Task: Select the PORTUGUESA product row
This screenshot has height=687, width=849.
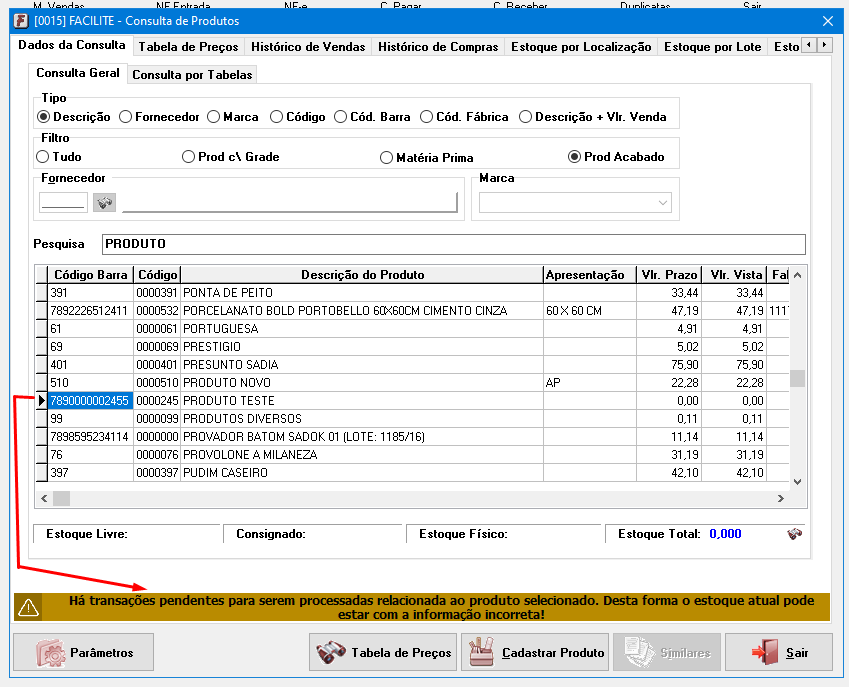Action: coord(412,329)
